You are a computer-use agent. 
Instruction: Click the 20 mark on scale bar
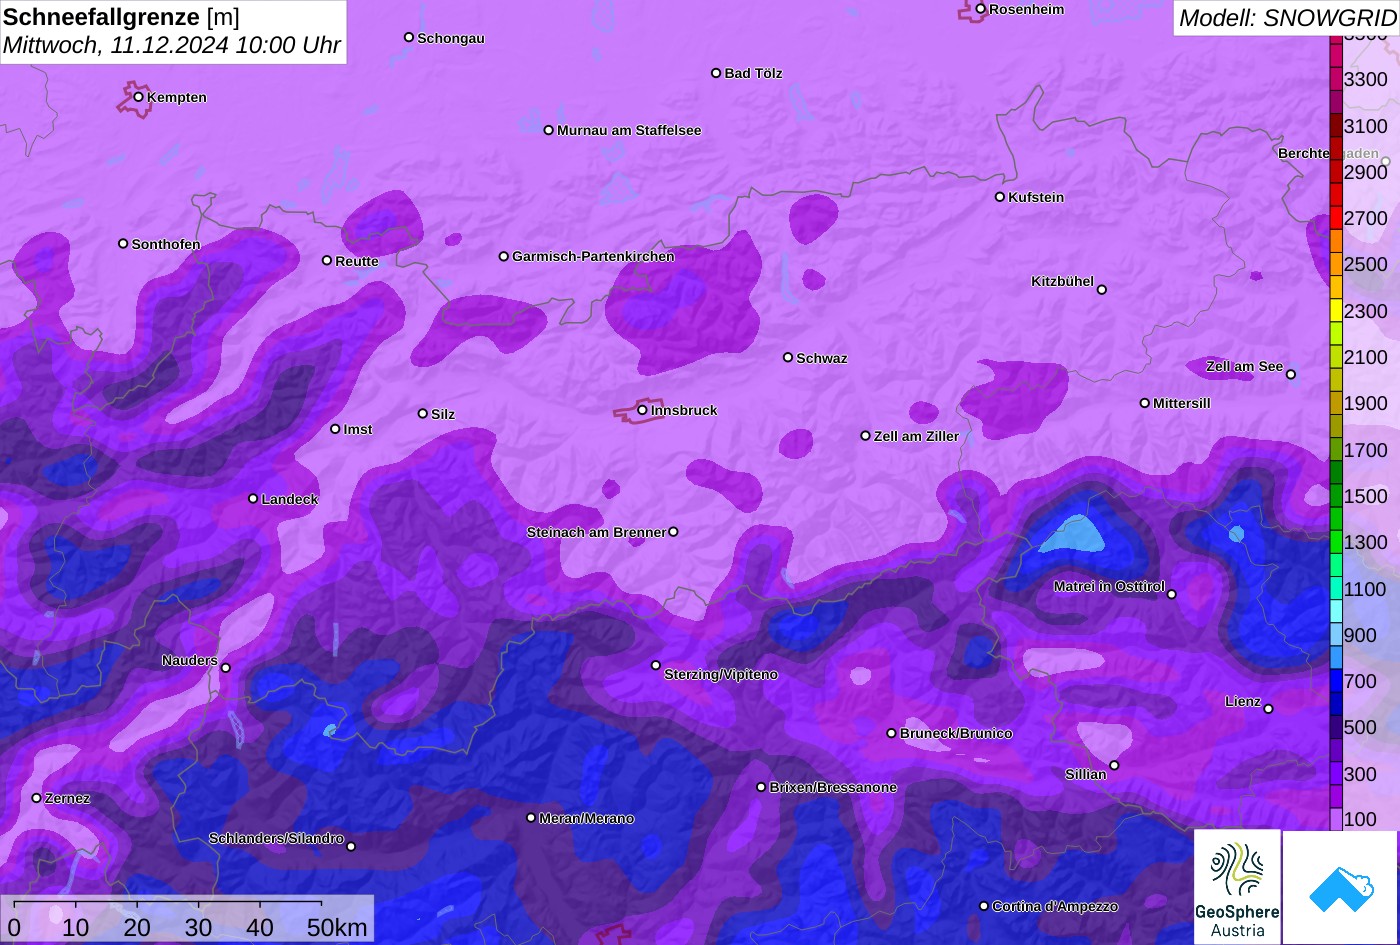tap(137, 927)
